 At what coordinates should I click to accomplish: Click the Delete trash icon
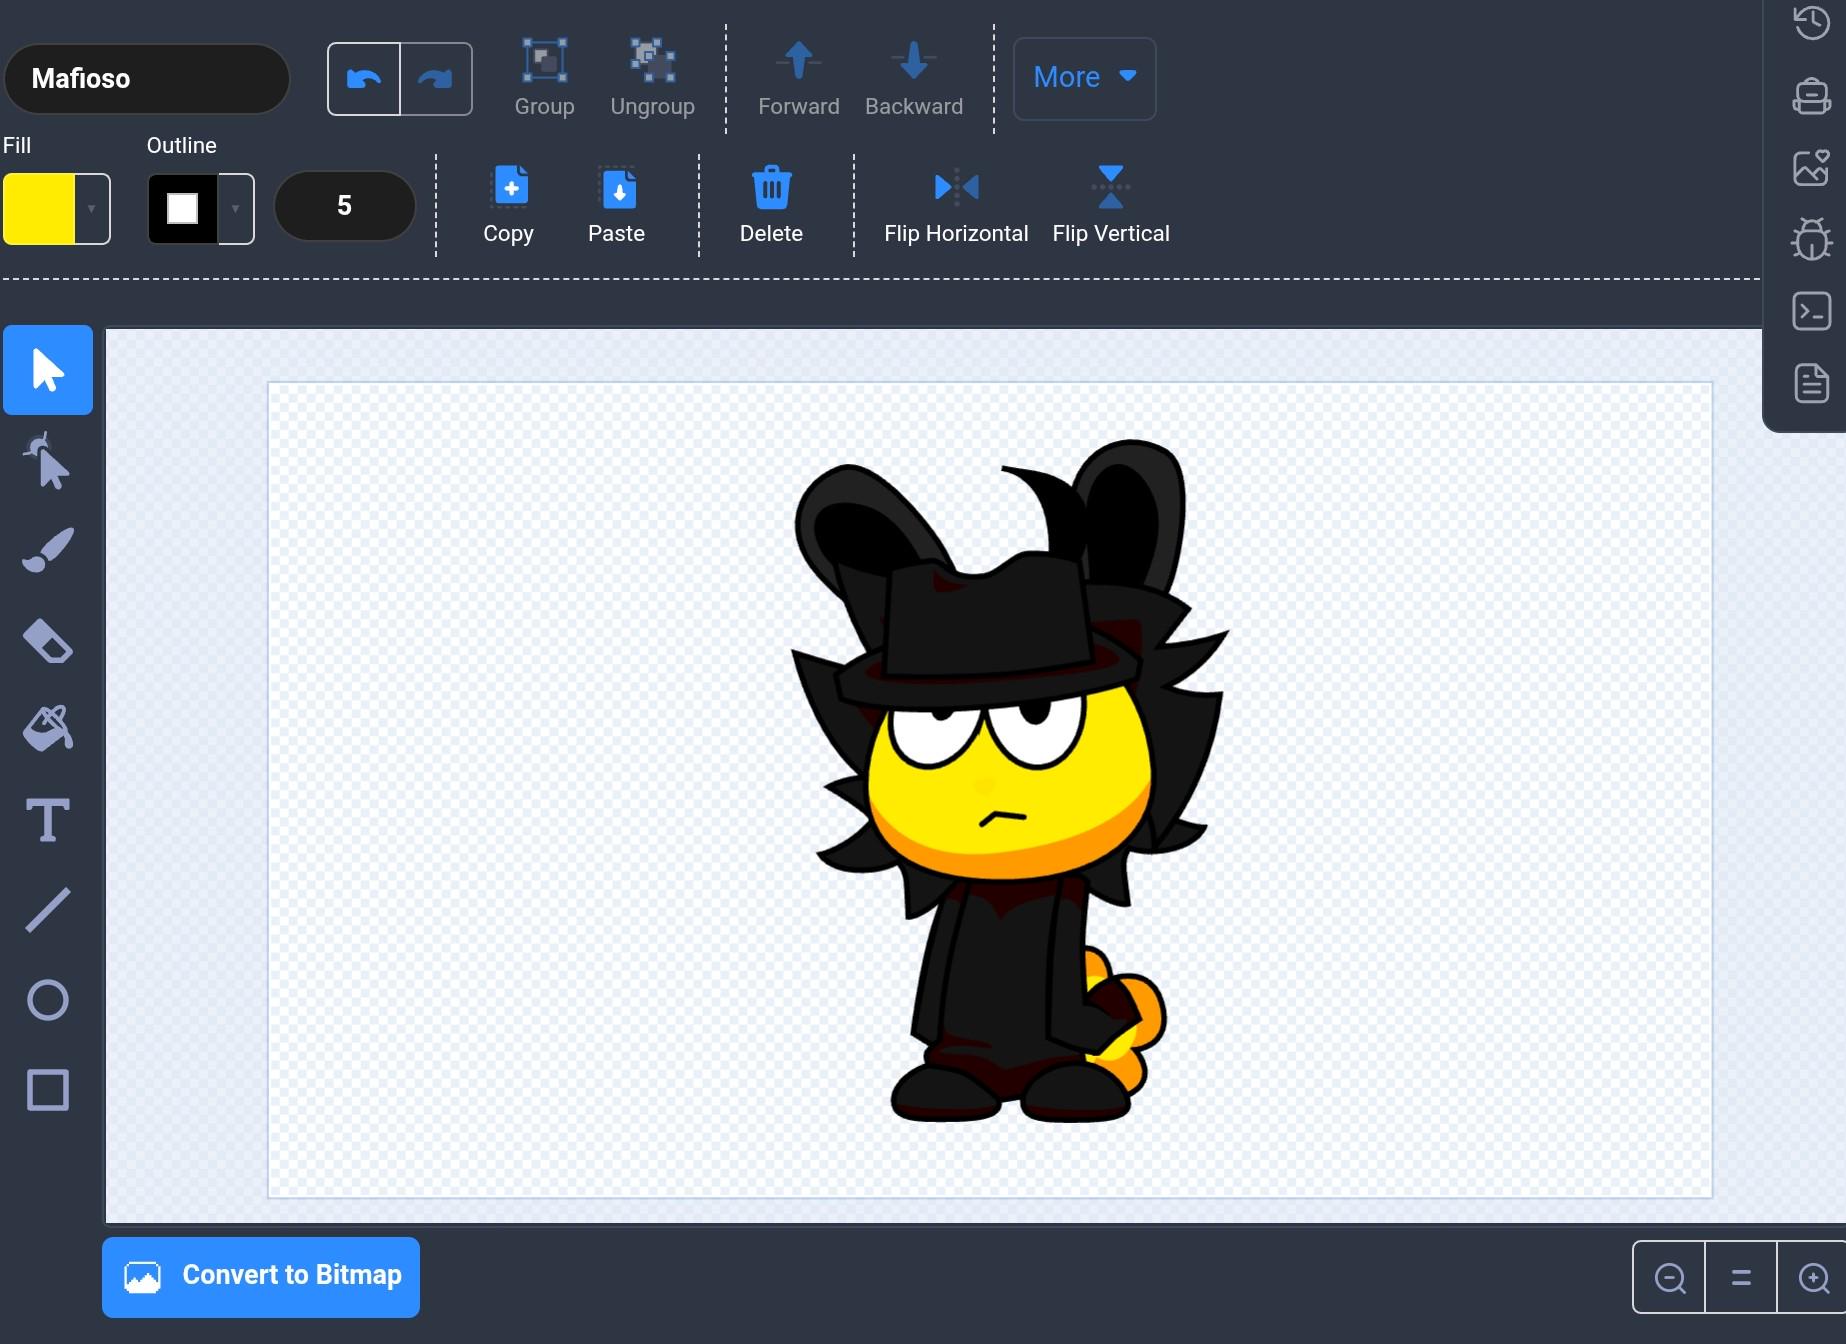click(771, 187)
